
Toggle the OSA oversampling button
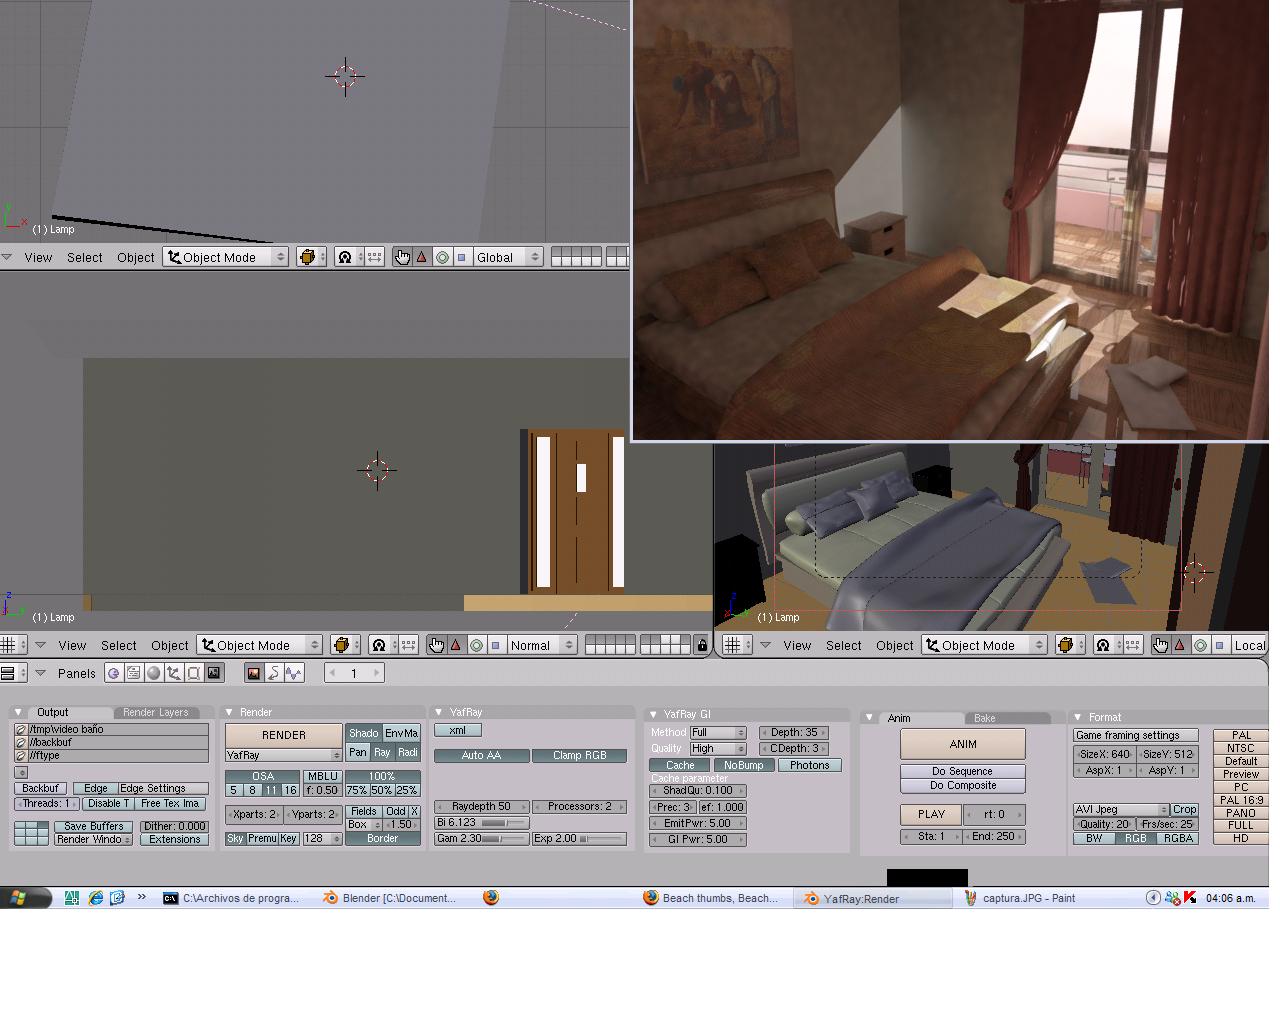point(262,776)
